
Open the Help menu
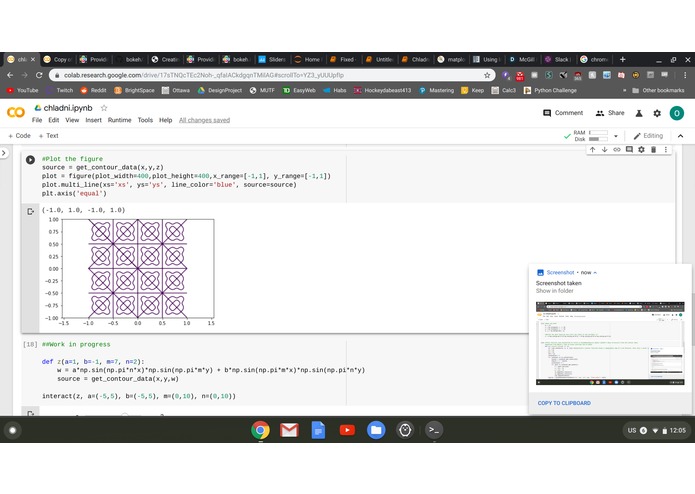point(165,120)
